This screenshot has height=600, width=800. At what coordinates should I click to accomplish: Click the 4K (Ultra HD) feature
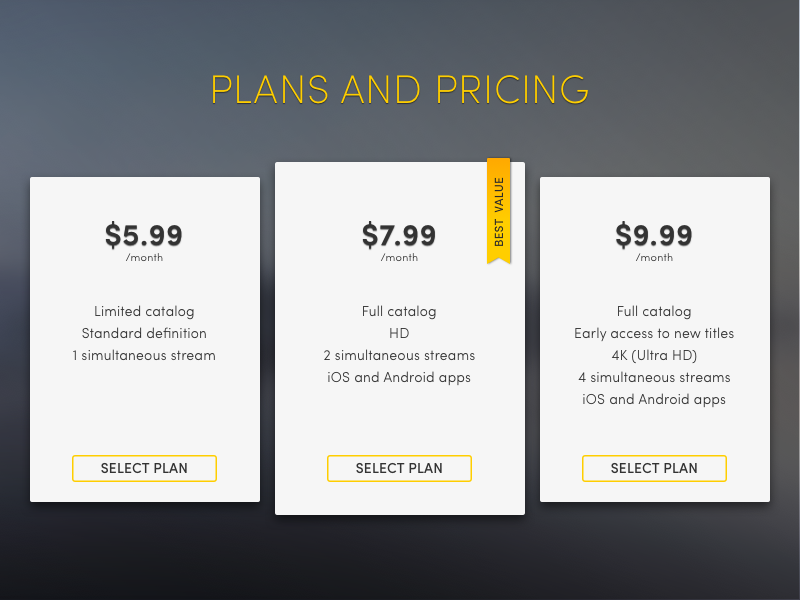coord(654,356)
